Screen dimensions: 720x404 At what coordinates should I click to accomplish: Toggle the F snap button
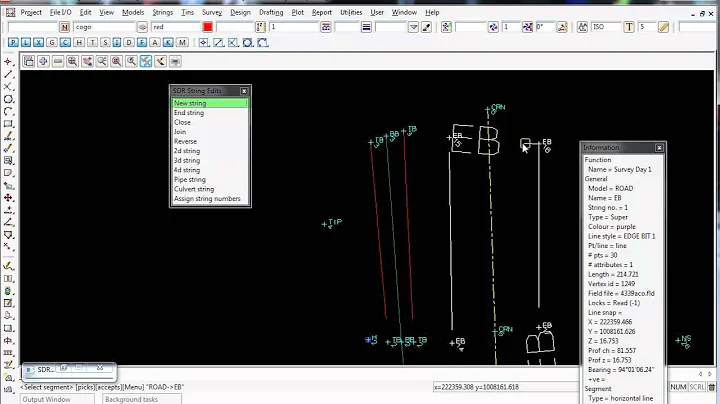pos(142,43)
